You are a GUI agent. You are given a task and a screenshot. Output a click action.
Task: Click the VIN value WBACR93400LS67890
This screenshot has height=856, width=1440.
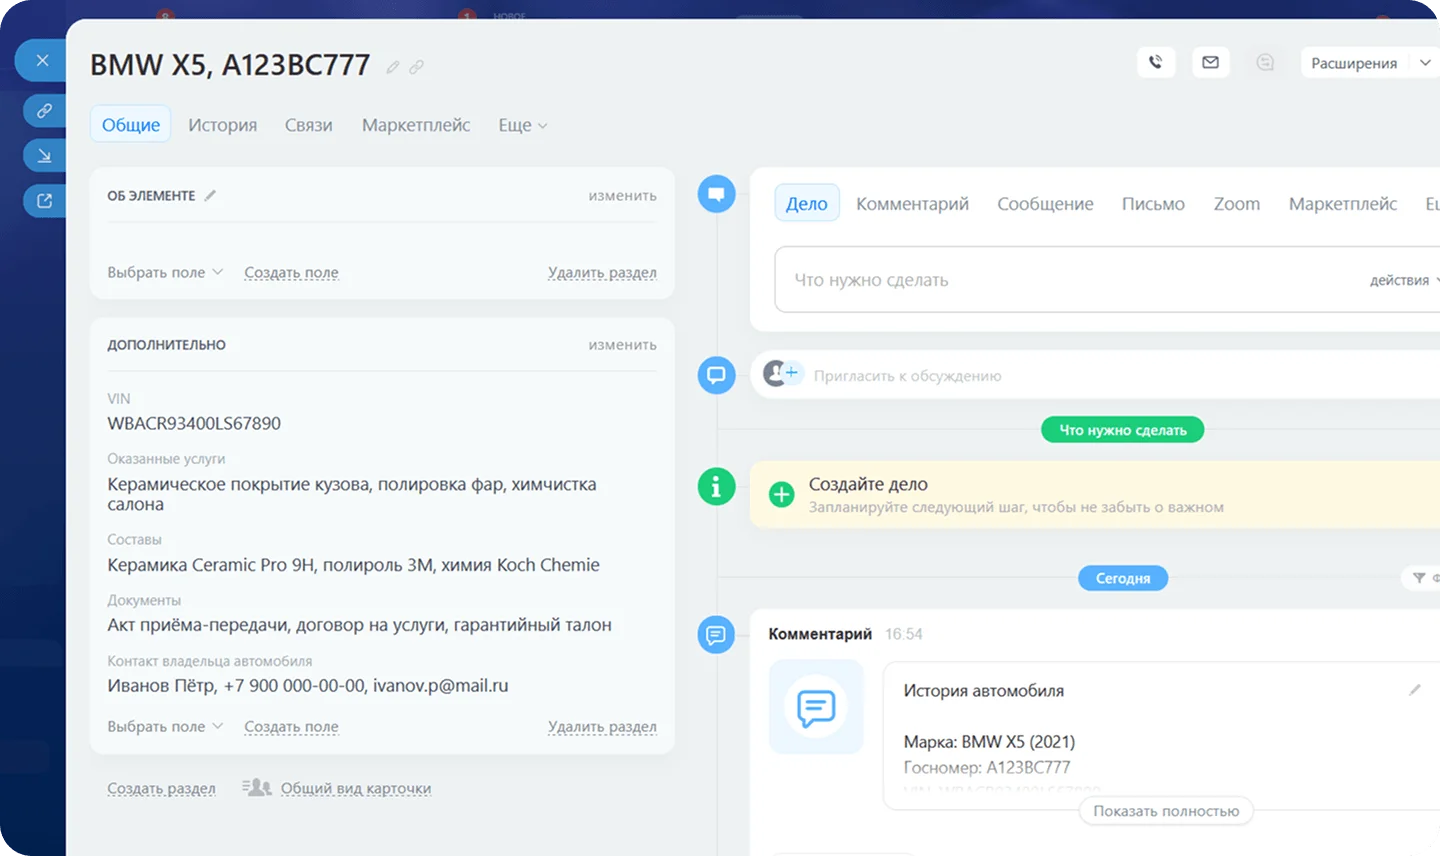tap(194, 423)
